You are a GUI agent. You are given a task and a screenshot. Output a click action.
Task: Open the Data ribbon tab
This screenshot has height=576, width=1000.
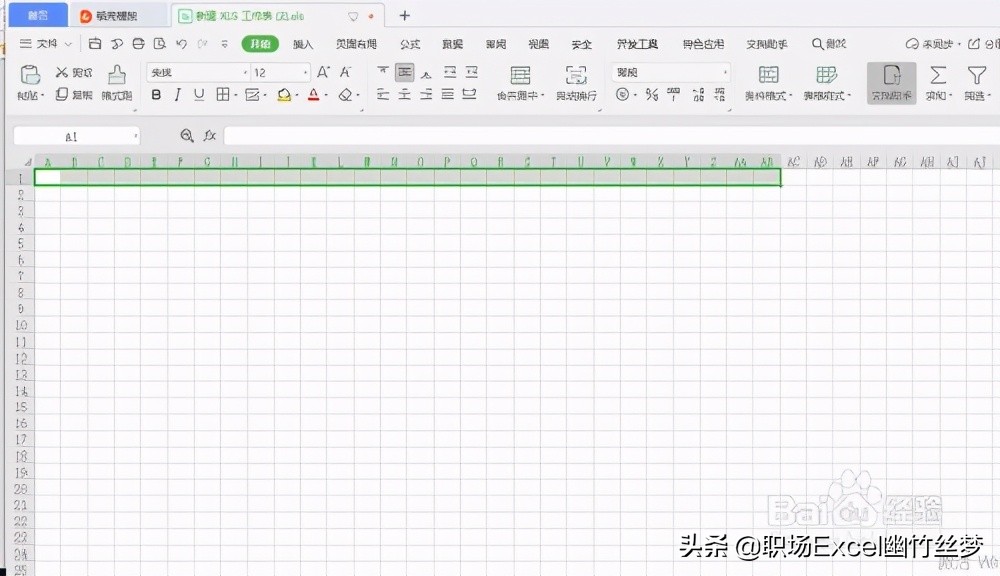click(x=451, y=44)
